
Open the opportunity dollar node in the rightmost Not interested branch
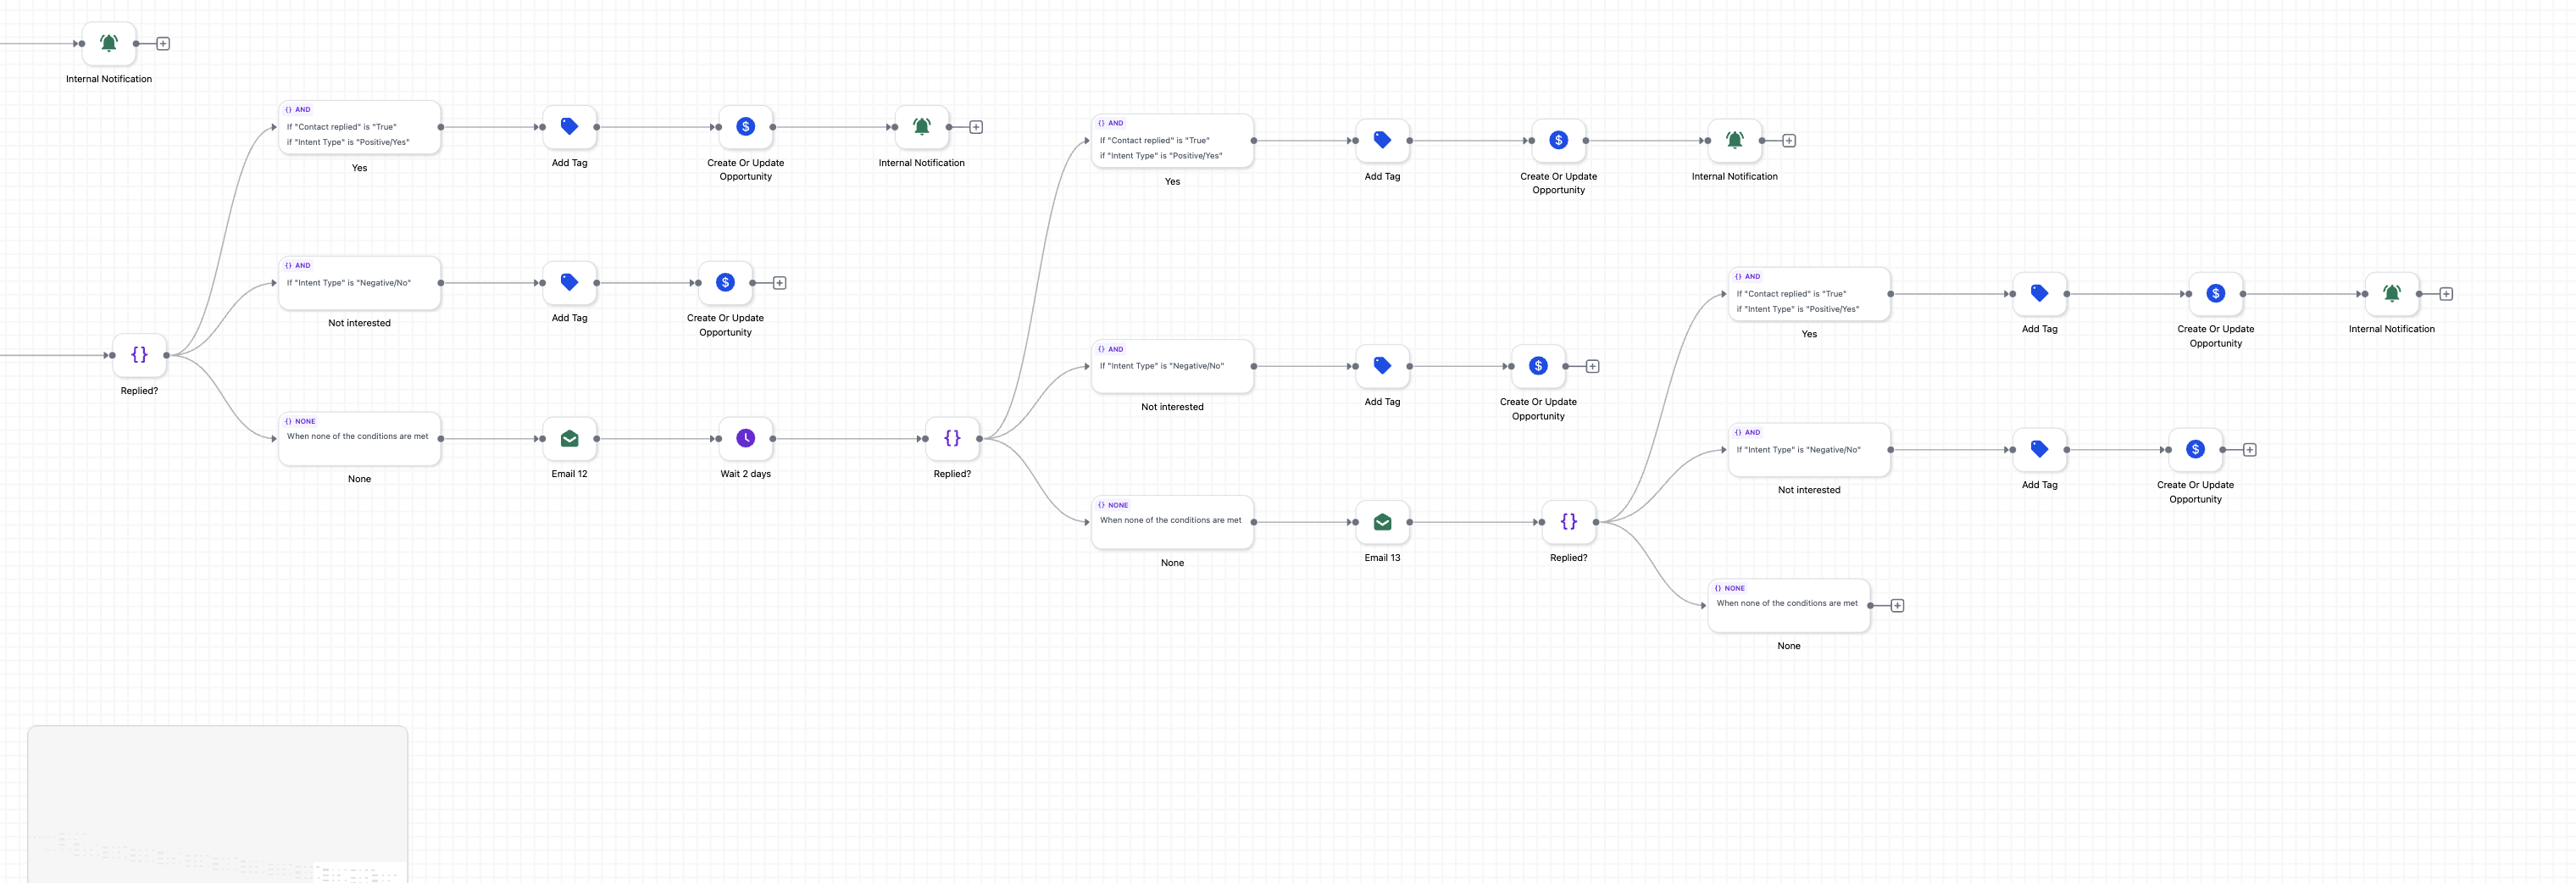pos(2195,450)
